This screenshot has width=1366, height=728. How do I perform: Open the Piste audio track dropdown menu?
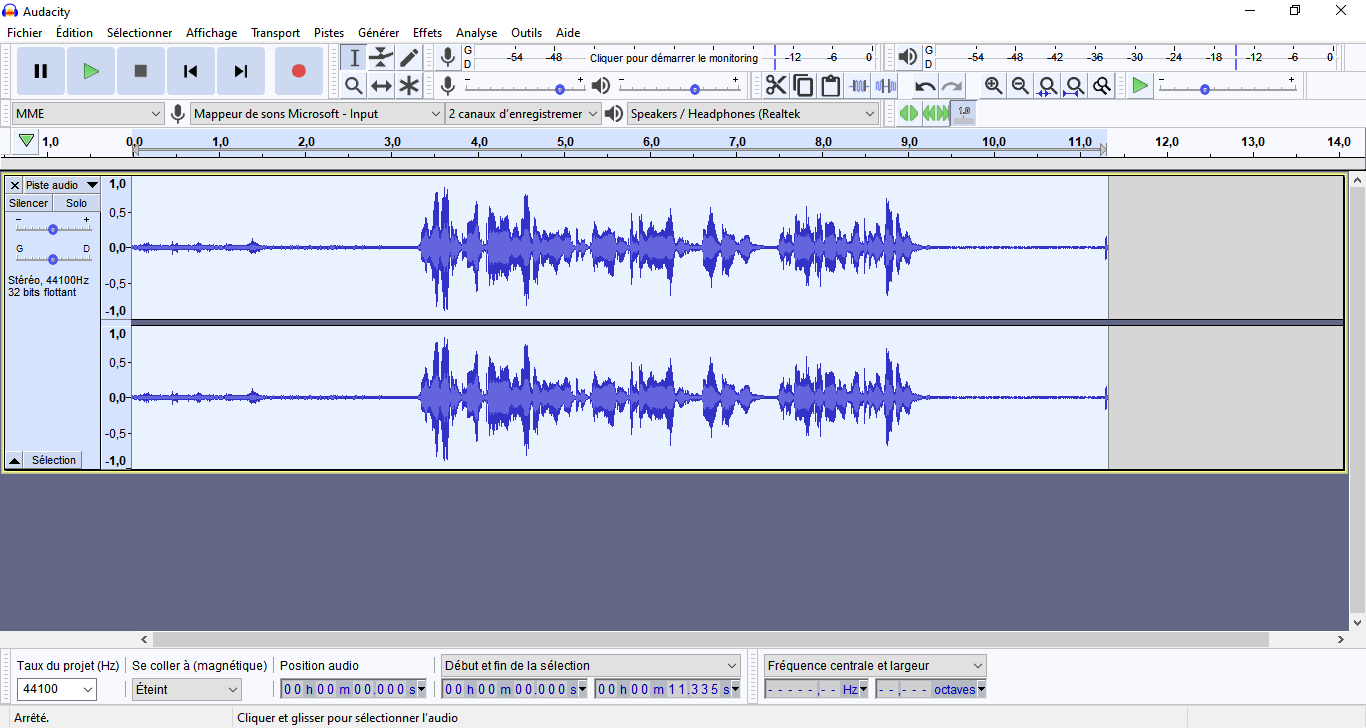pos(62,185)
